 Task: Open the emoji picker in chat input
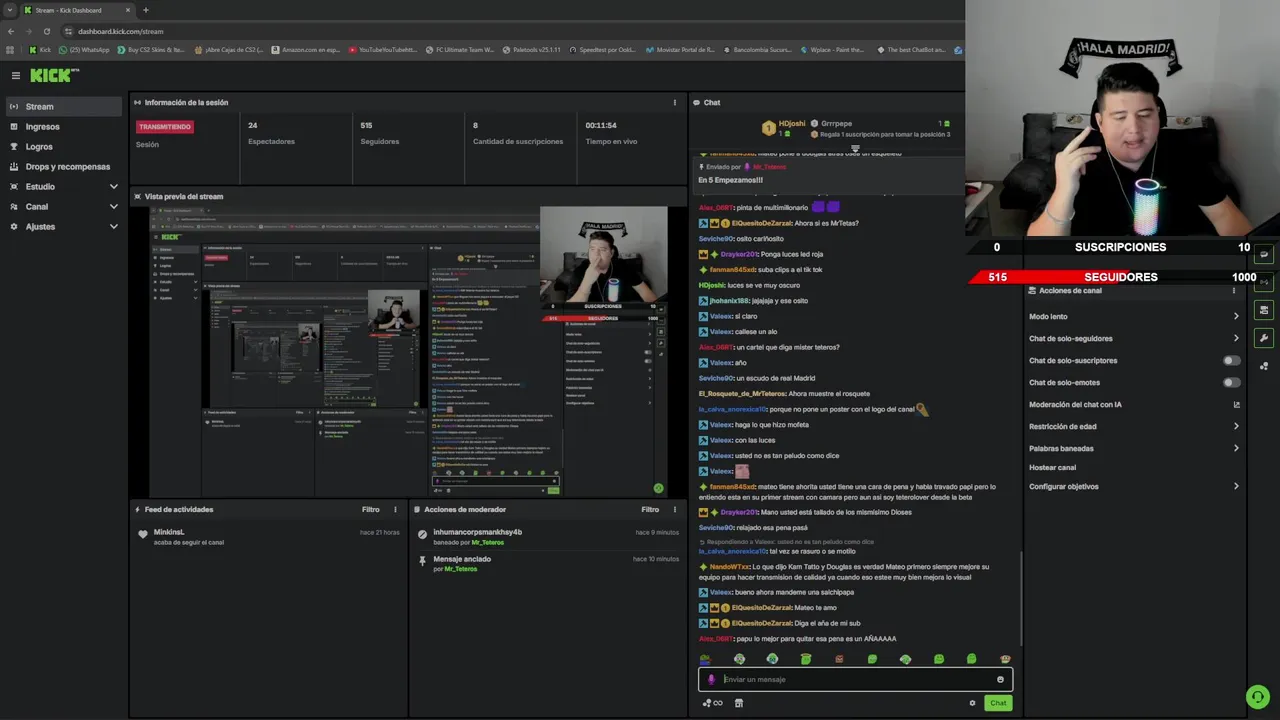[x=1000, y=679]
